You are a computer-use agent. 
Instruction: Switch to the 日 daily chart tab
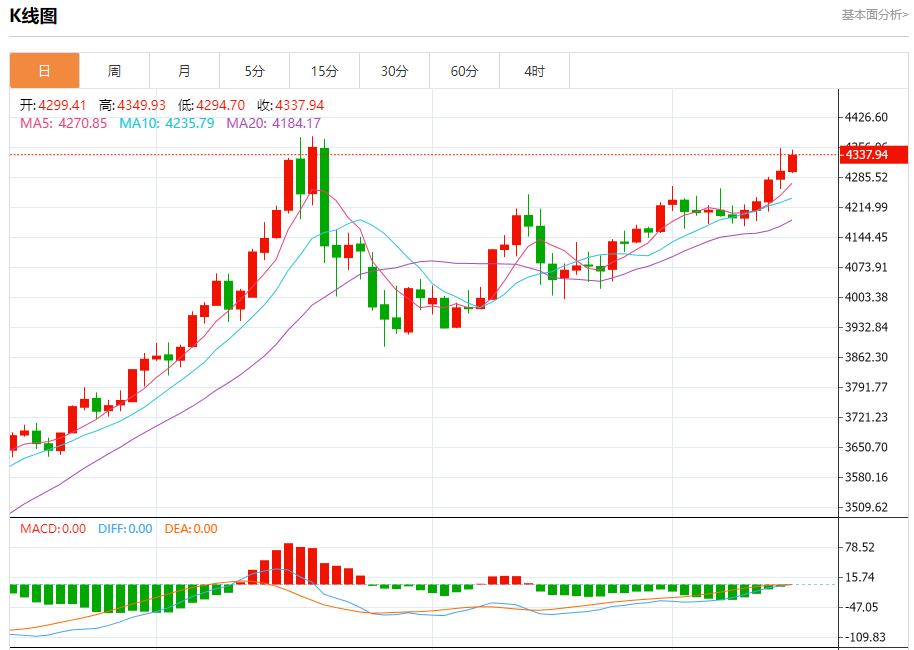(44, 71)
